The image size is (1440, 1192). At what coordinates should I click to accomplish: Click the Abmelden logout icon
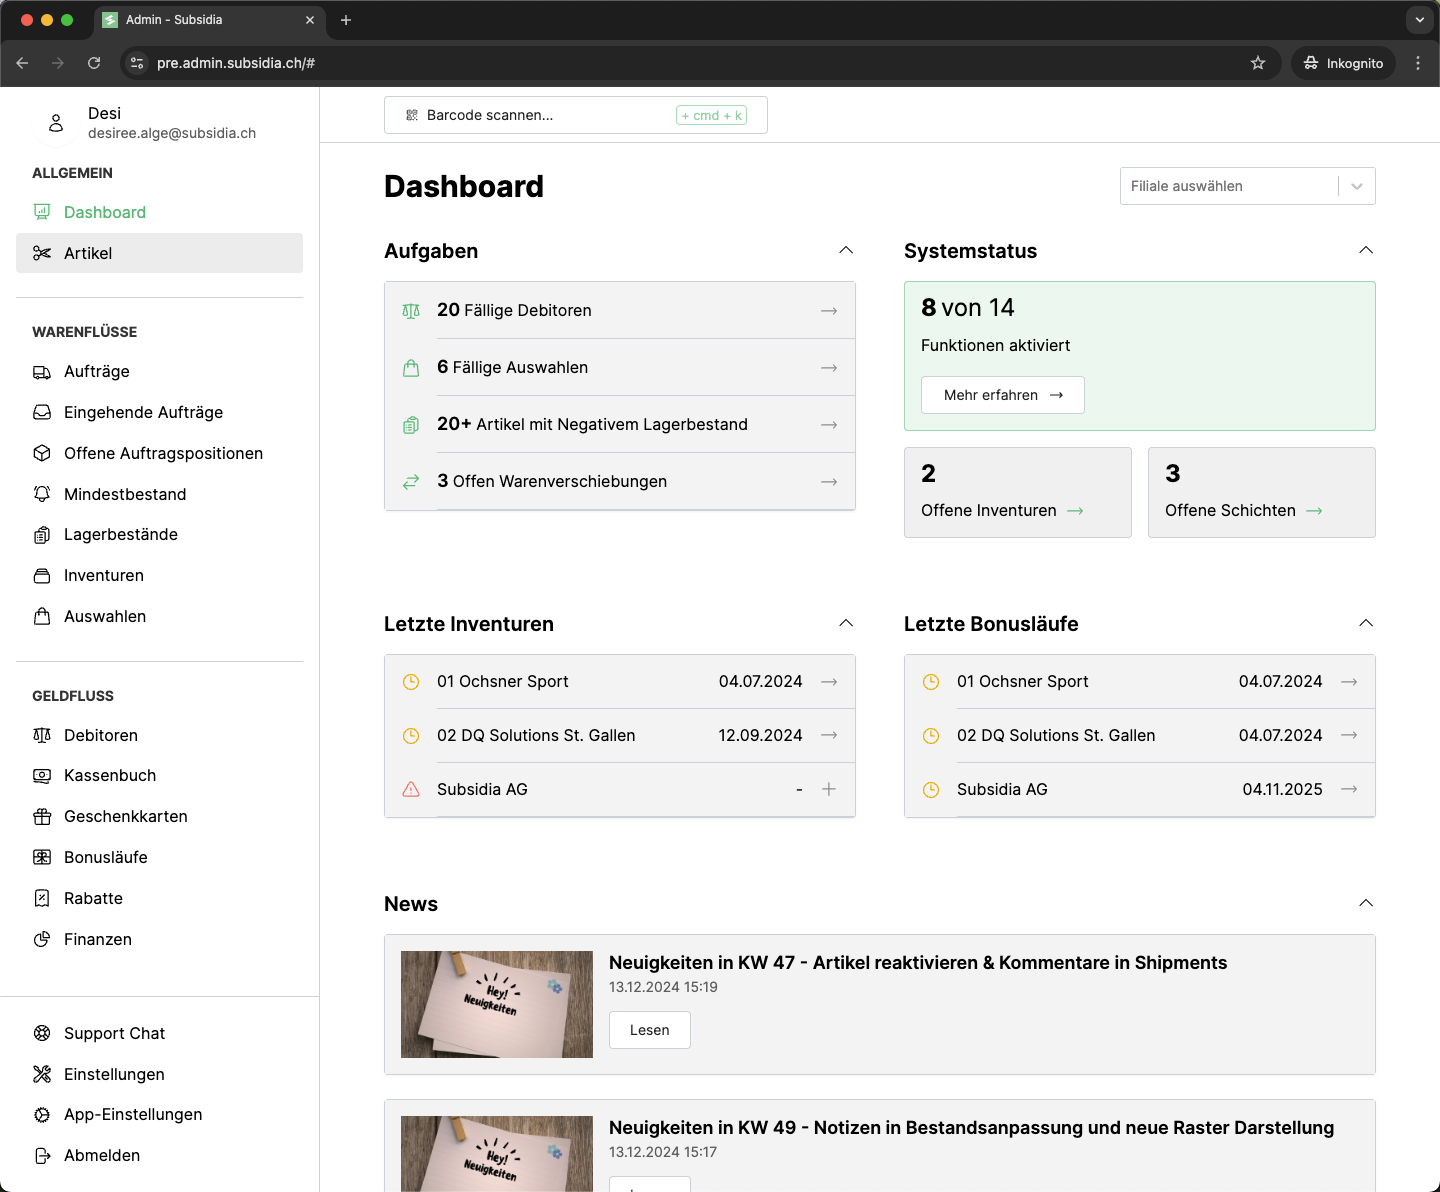[42, 1155]
